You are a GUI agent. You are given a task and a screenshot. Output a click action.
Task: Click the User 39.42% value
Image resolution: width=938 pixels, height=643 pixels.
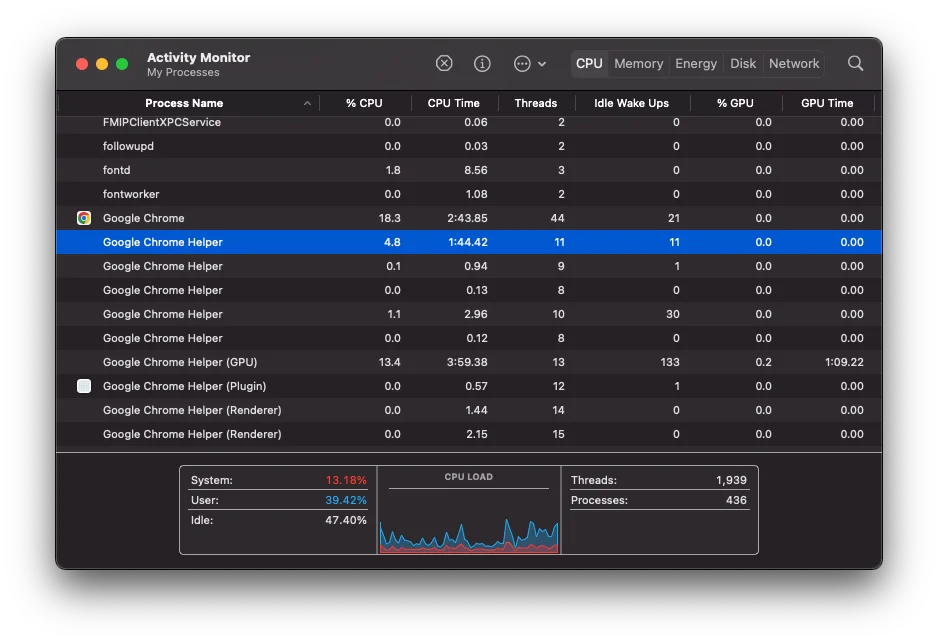[346, 500]
